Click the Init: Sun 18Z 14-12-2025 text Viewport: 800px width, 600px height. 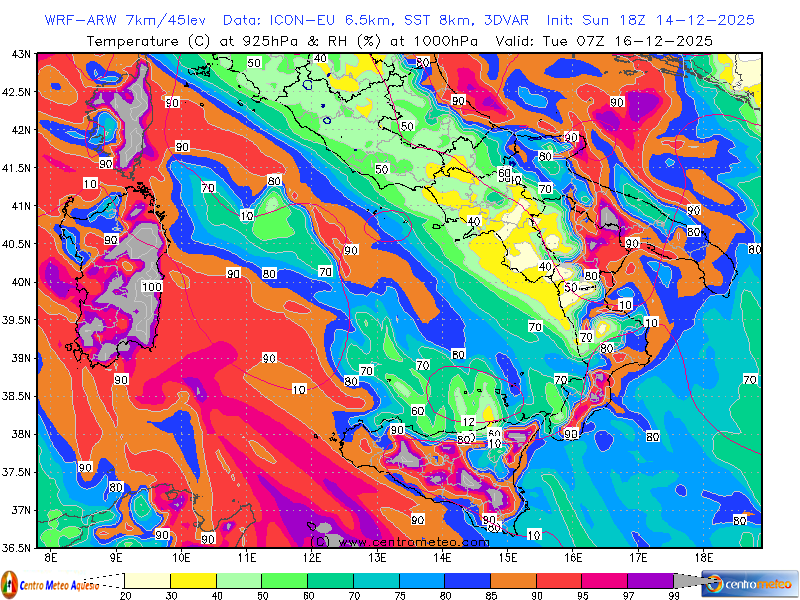(x=650, y=20)
